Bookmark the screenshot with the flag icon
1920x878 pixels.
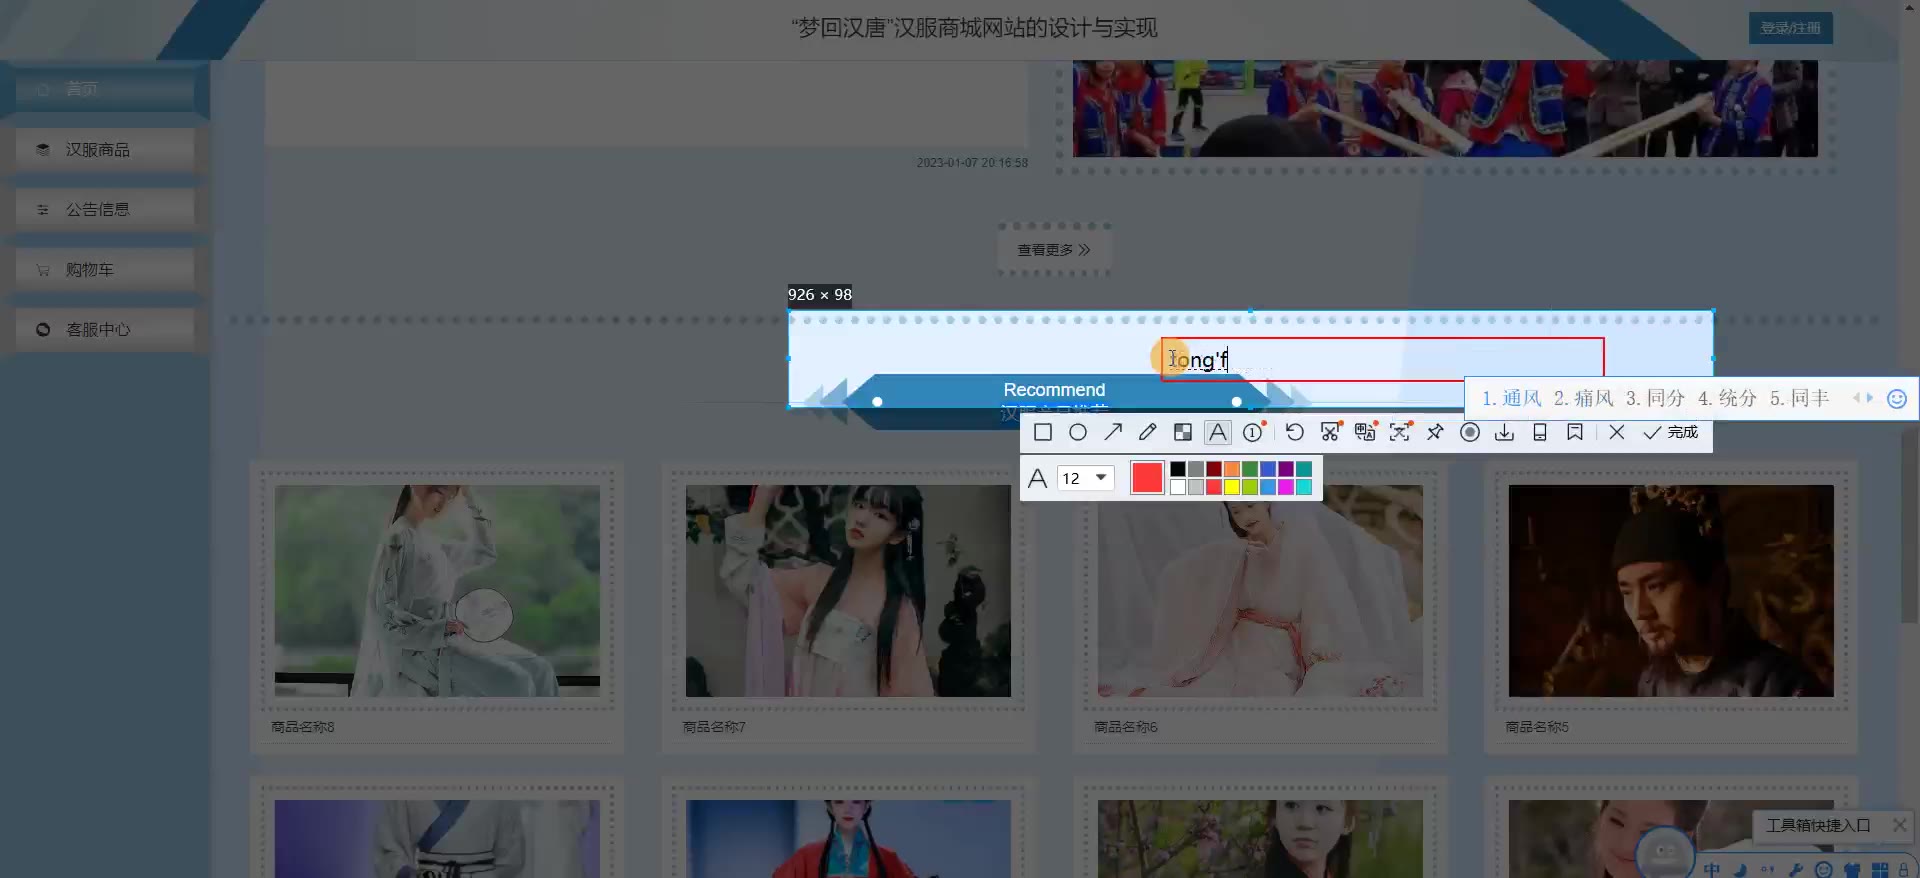(1575, 432)
